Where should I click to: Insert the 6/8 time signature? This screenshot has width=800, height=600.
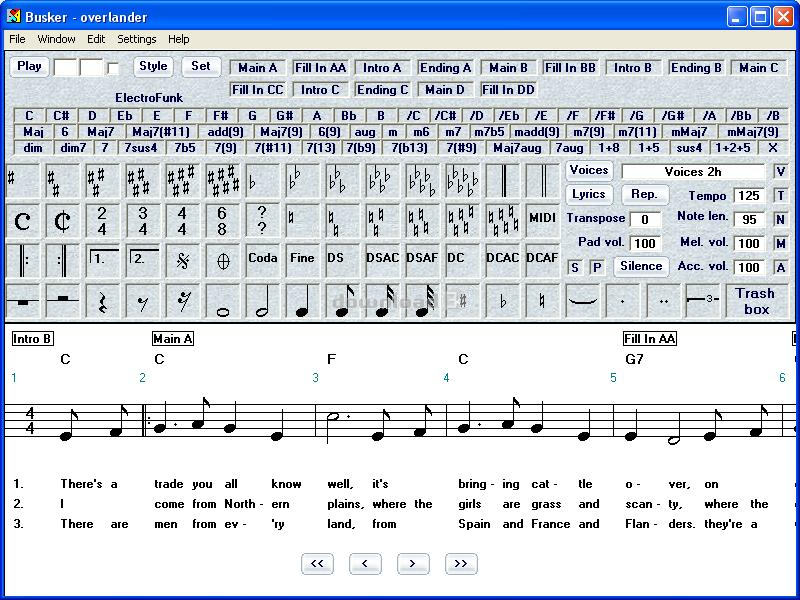point(222,220)
